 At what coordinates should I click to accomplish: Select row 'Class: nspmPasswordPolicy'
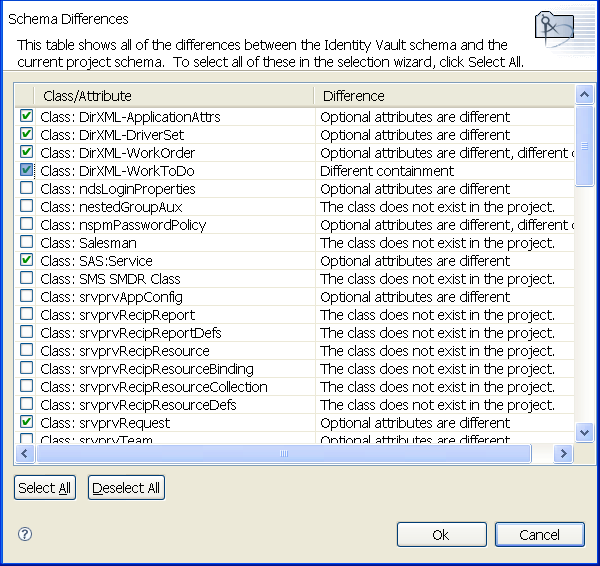click(295, 225)
